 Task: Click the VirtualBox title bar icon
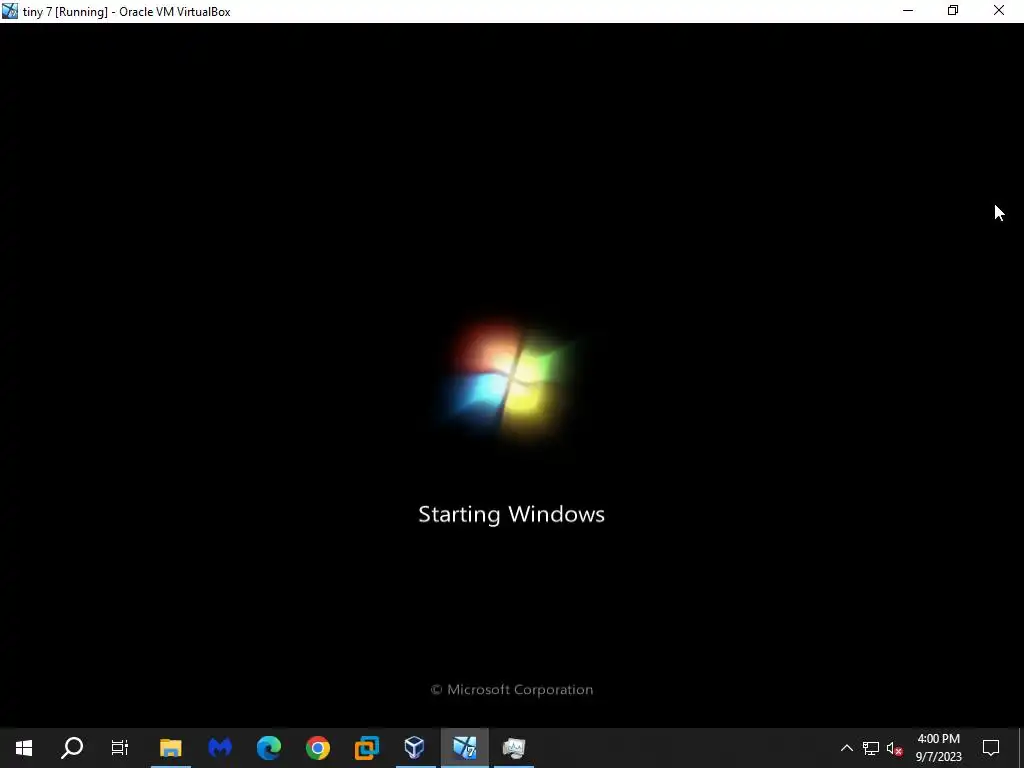(x=10, y=11)
